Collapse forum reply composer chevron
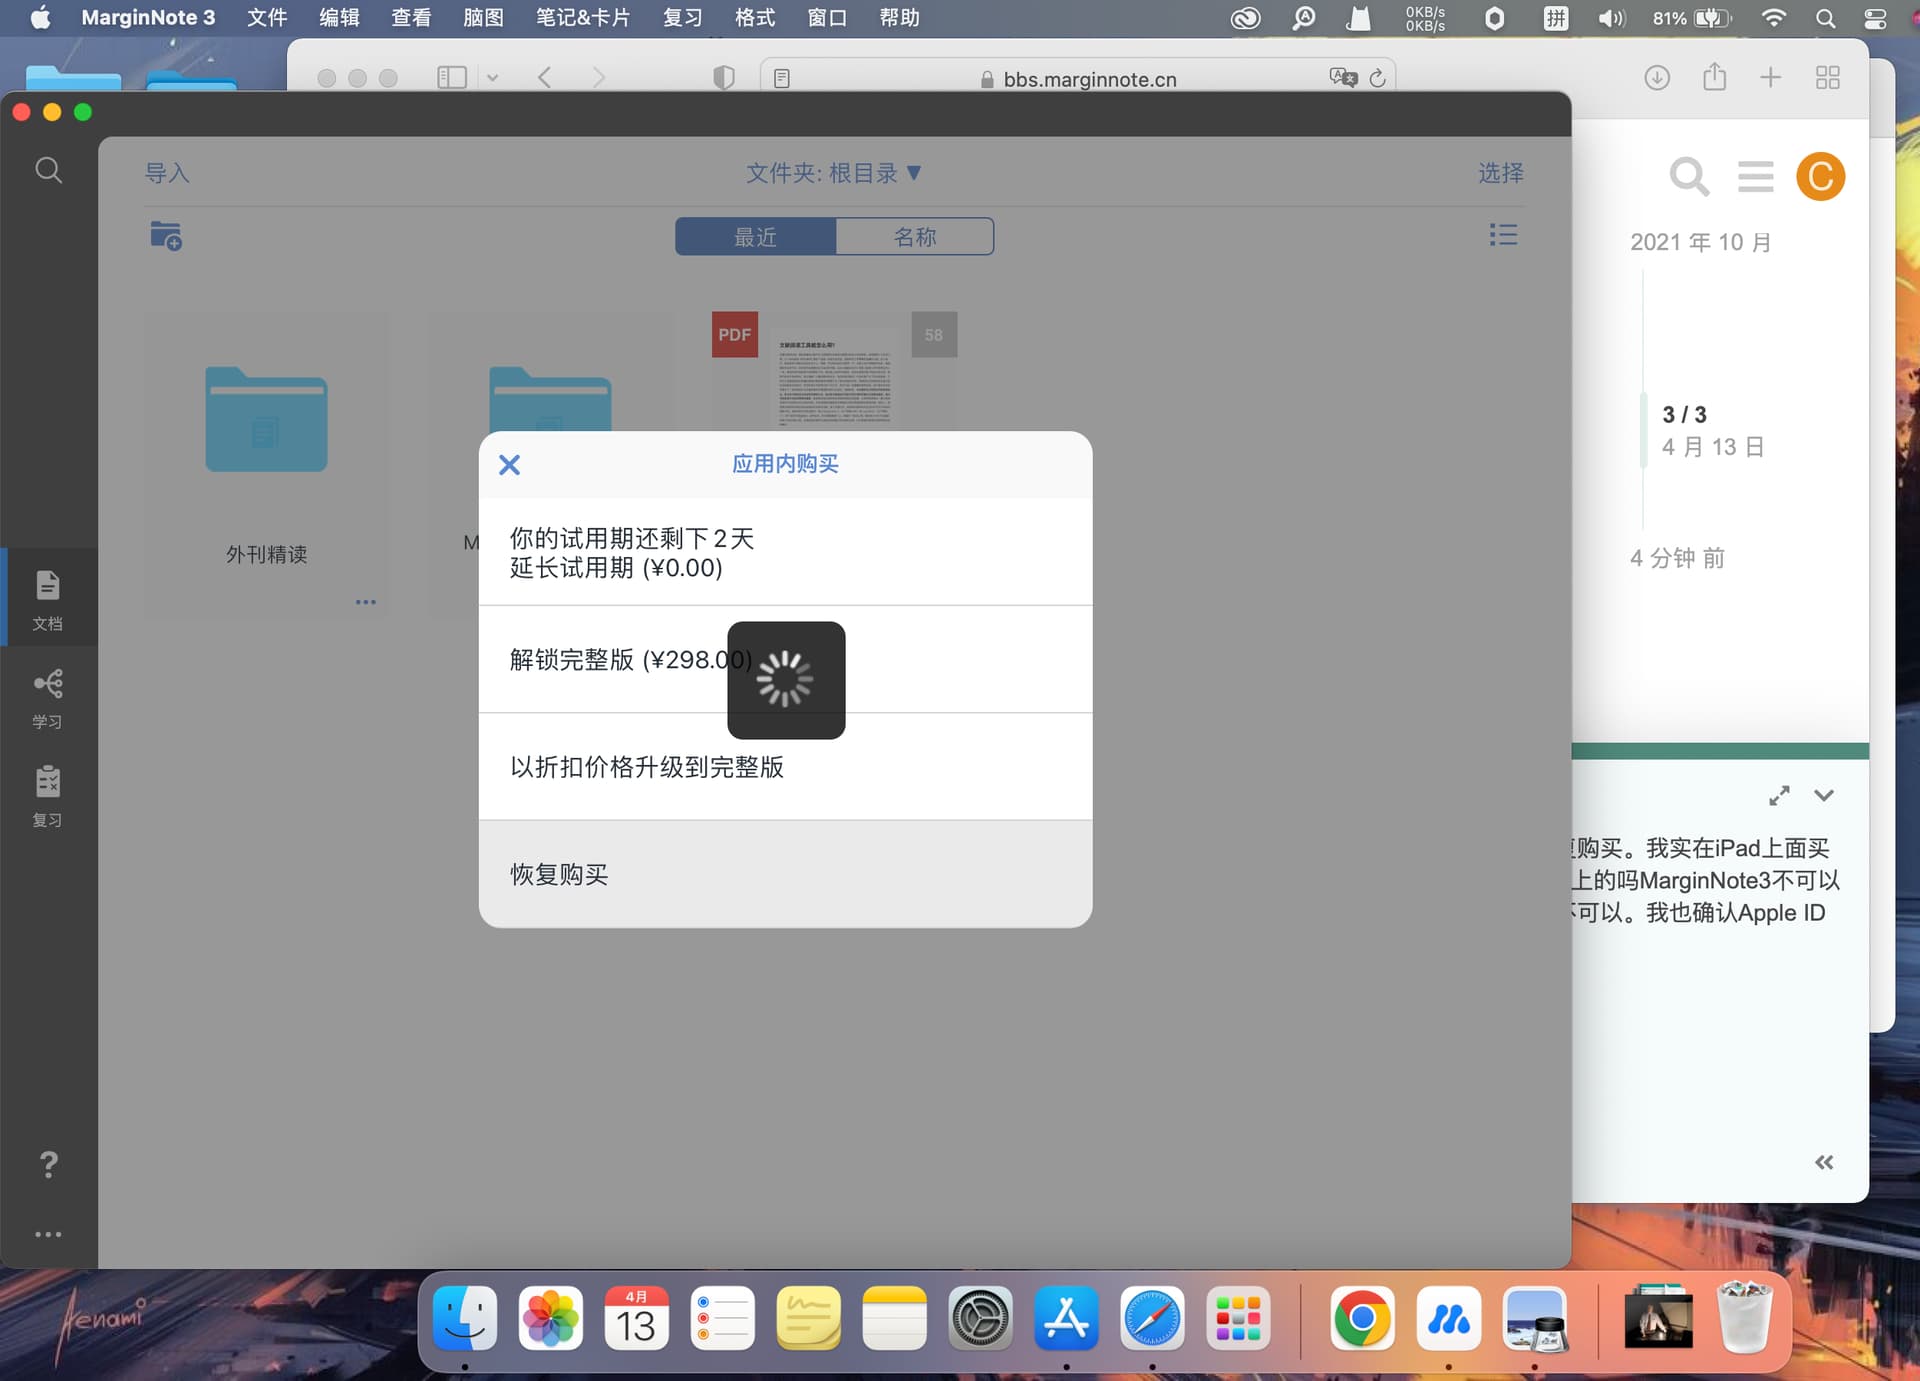1920x1381 pixels. (1824, 796)
